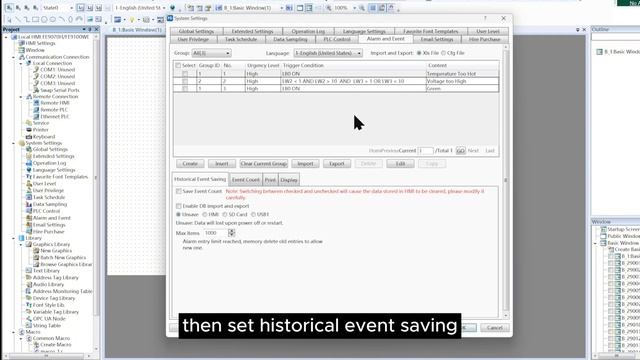Click the COM1: Unused connection icon

click(x=36, y=70)
